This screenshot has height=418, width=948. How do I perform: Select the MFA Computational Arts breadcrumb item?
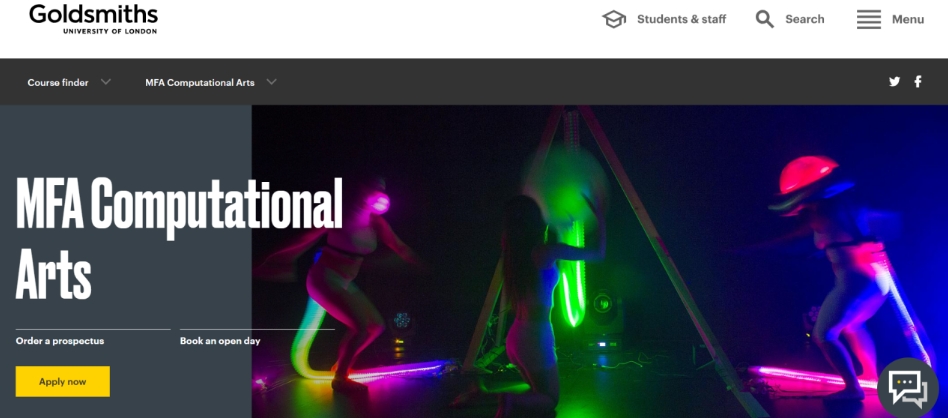point(200,82)
